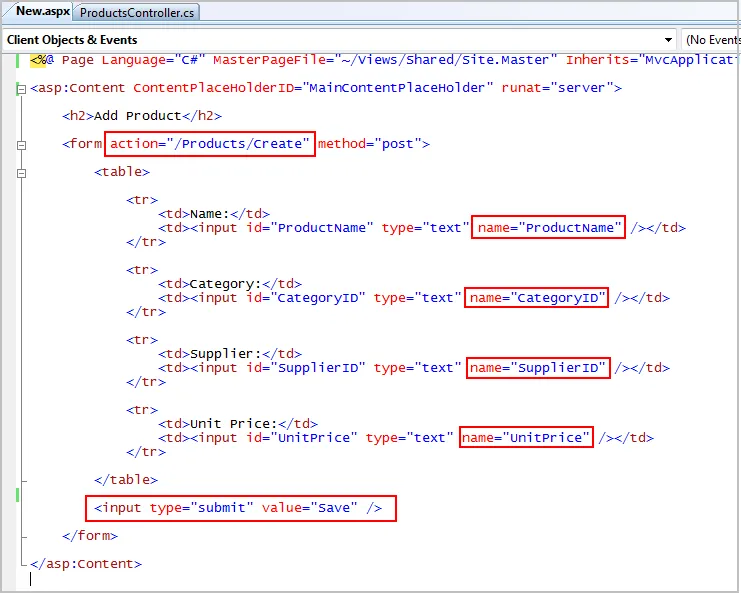Click the h2 Add Product line
Screen dimensions: 741x593
(142, 116)
